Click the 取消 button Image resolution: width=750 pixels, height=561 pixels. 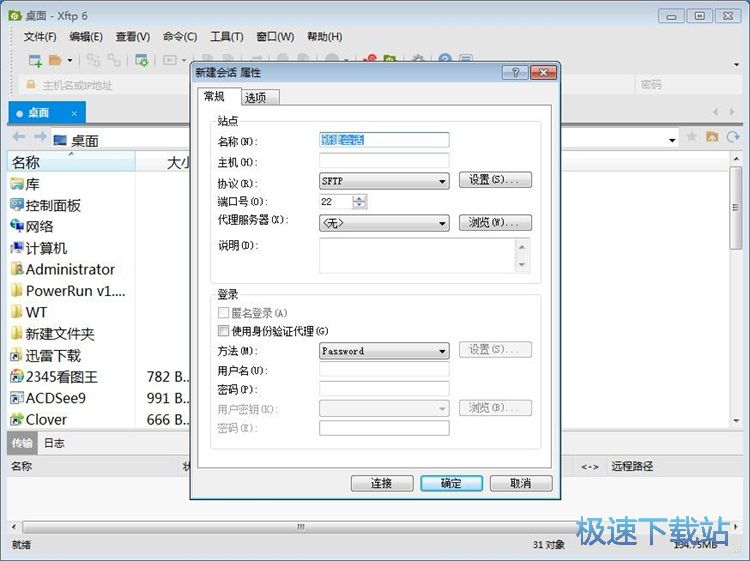point(521,483)
